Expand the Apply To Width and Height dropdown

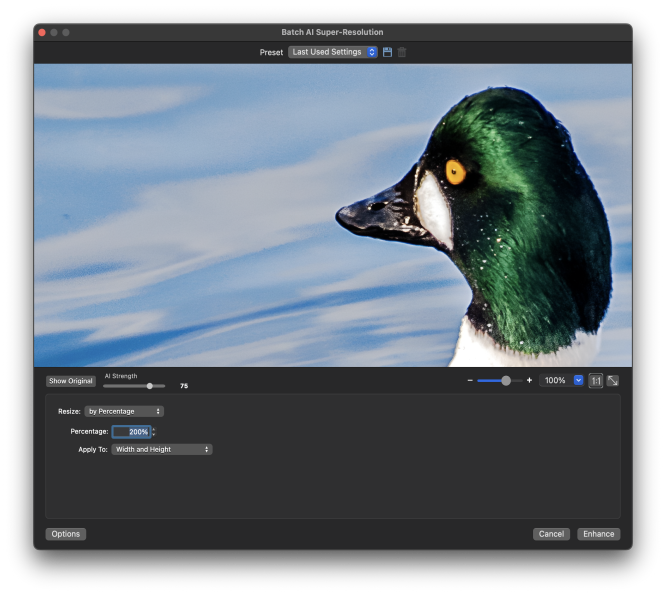(x=162, y=450)
